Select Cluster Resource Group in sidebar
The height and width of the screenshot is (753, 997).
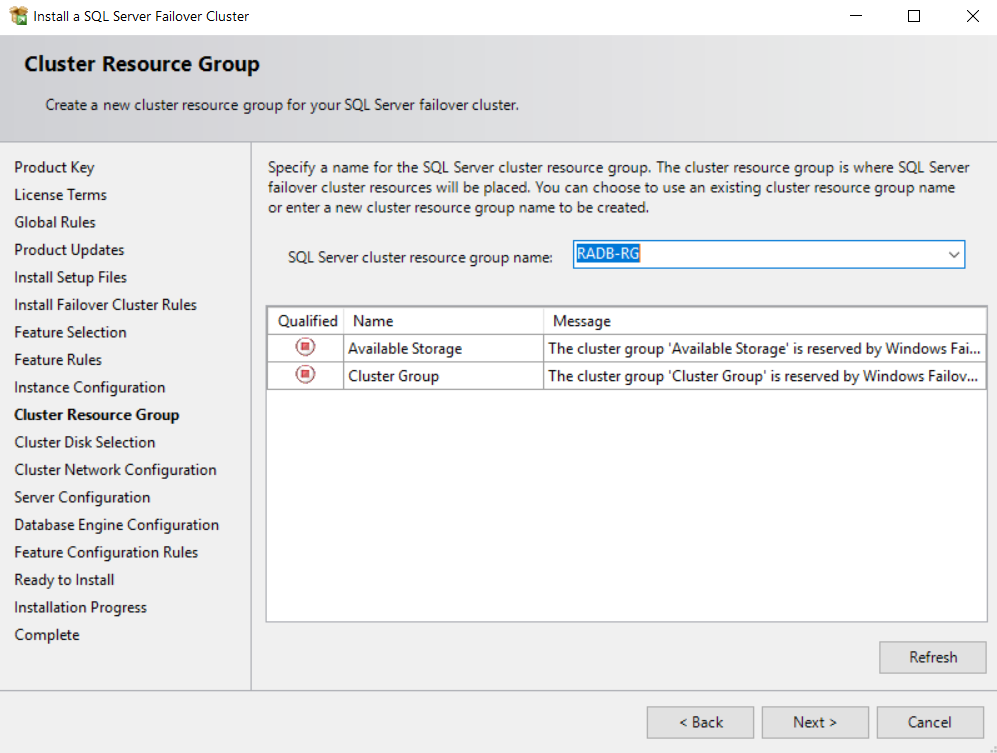tap(97, 415)
